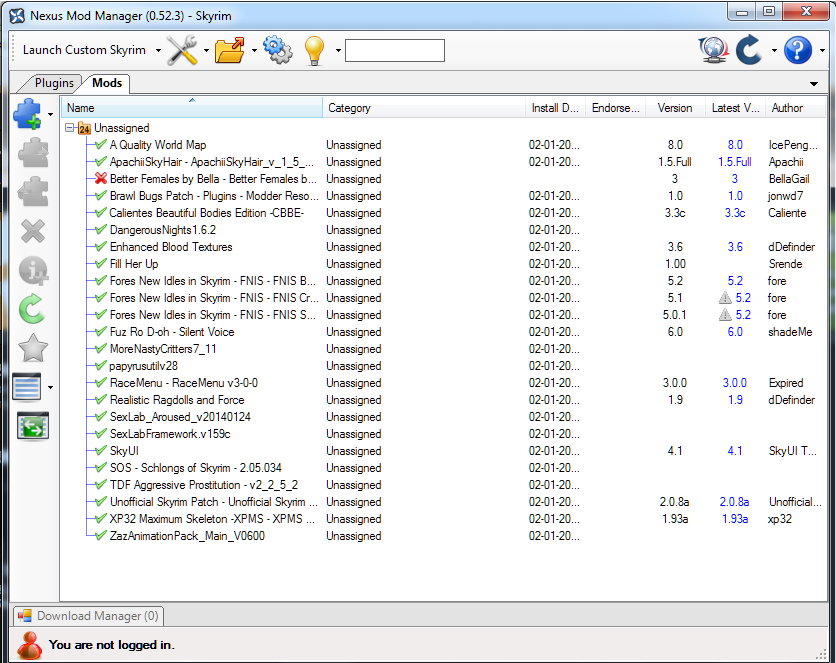This screenshot has width=836, height=663.
Task: Endorse mod with the grey star icon
Action: (x=33, y=348)
